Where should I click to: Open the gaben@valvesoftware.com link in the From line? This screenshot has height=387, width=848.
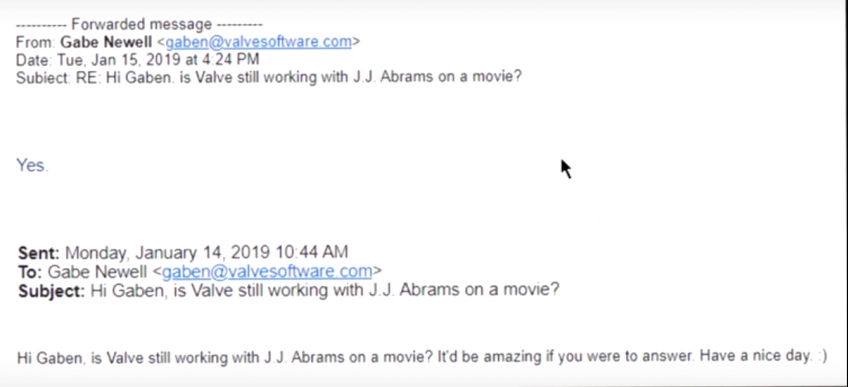click(x=259, y=42)
